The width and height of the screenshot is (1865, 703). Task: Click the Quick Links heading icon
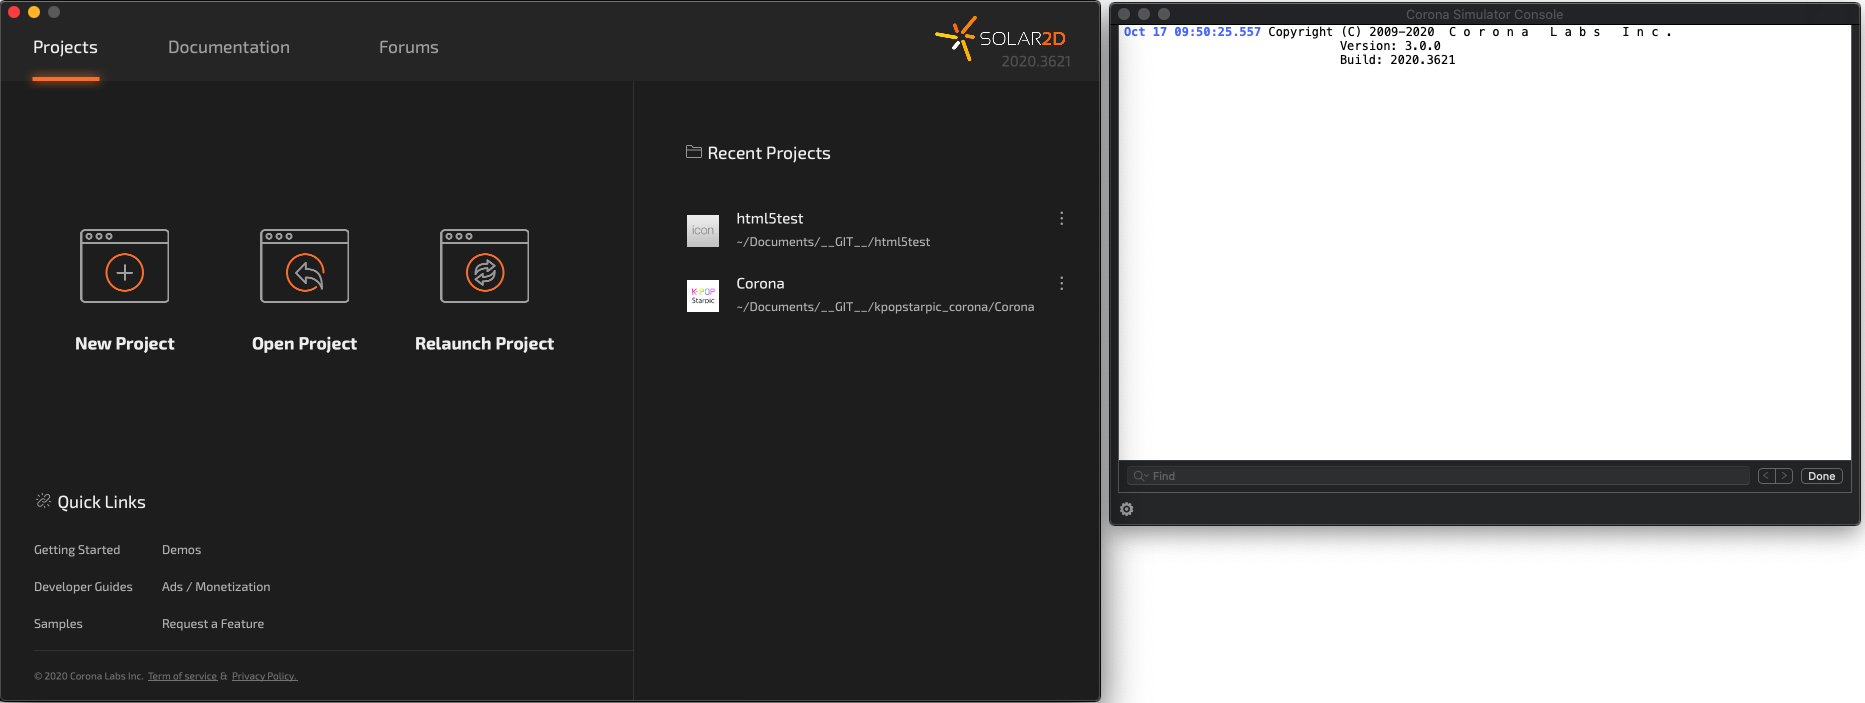click(43, 501)
